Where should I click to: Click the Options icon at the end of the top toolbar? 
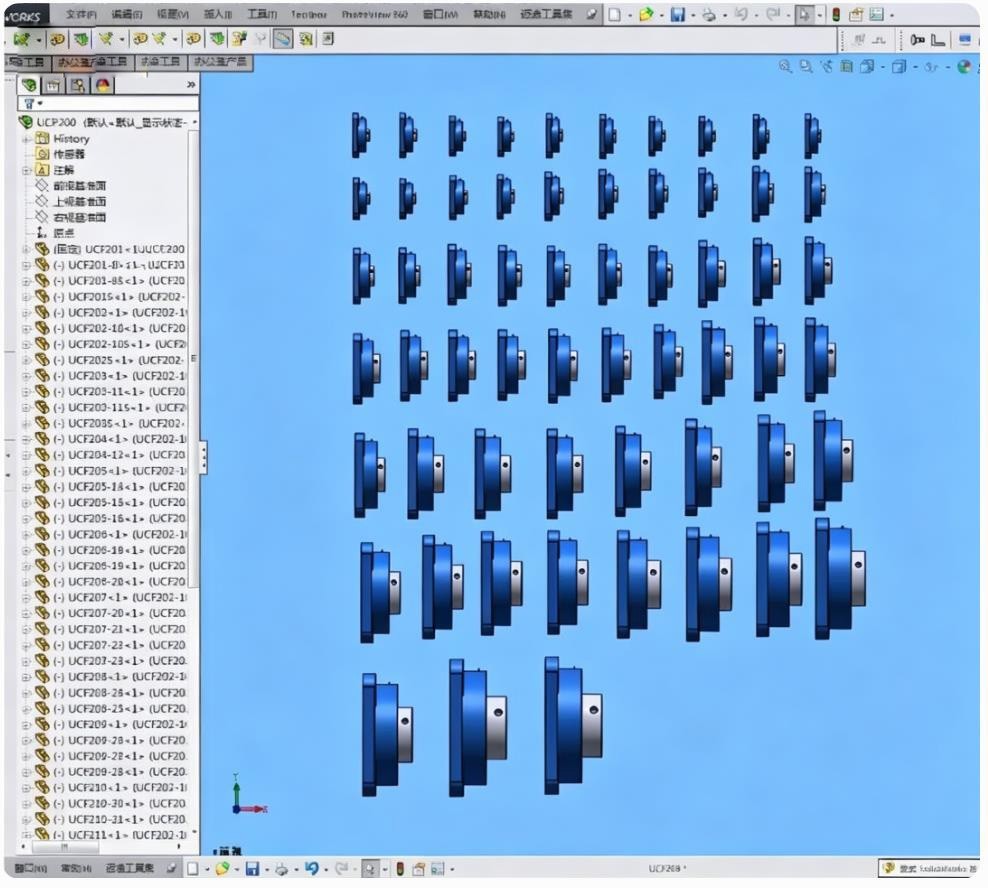pyautogui.click(x=876, y=14)
